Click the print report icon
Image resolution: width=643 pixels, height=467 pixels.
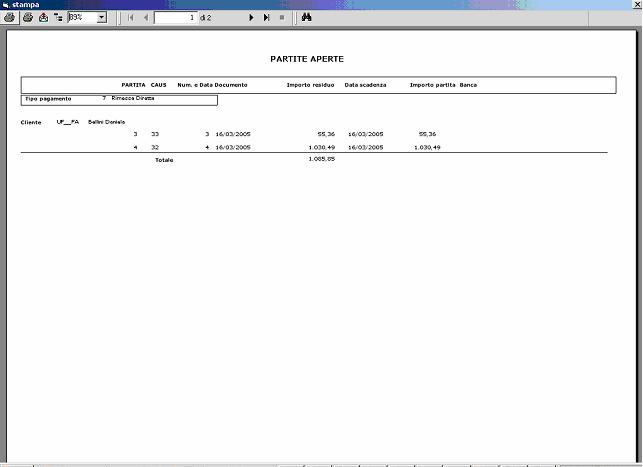9,18
